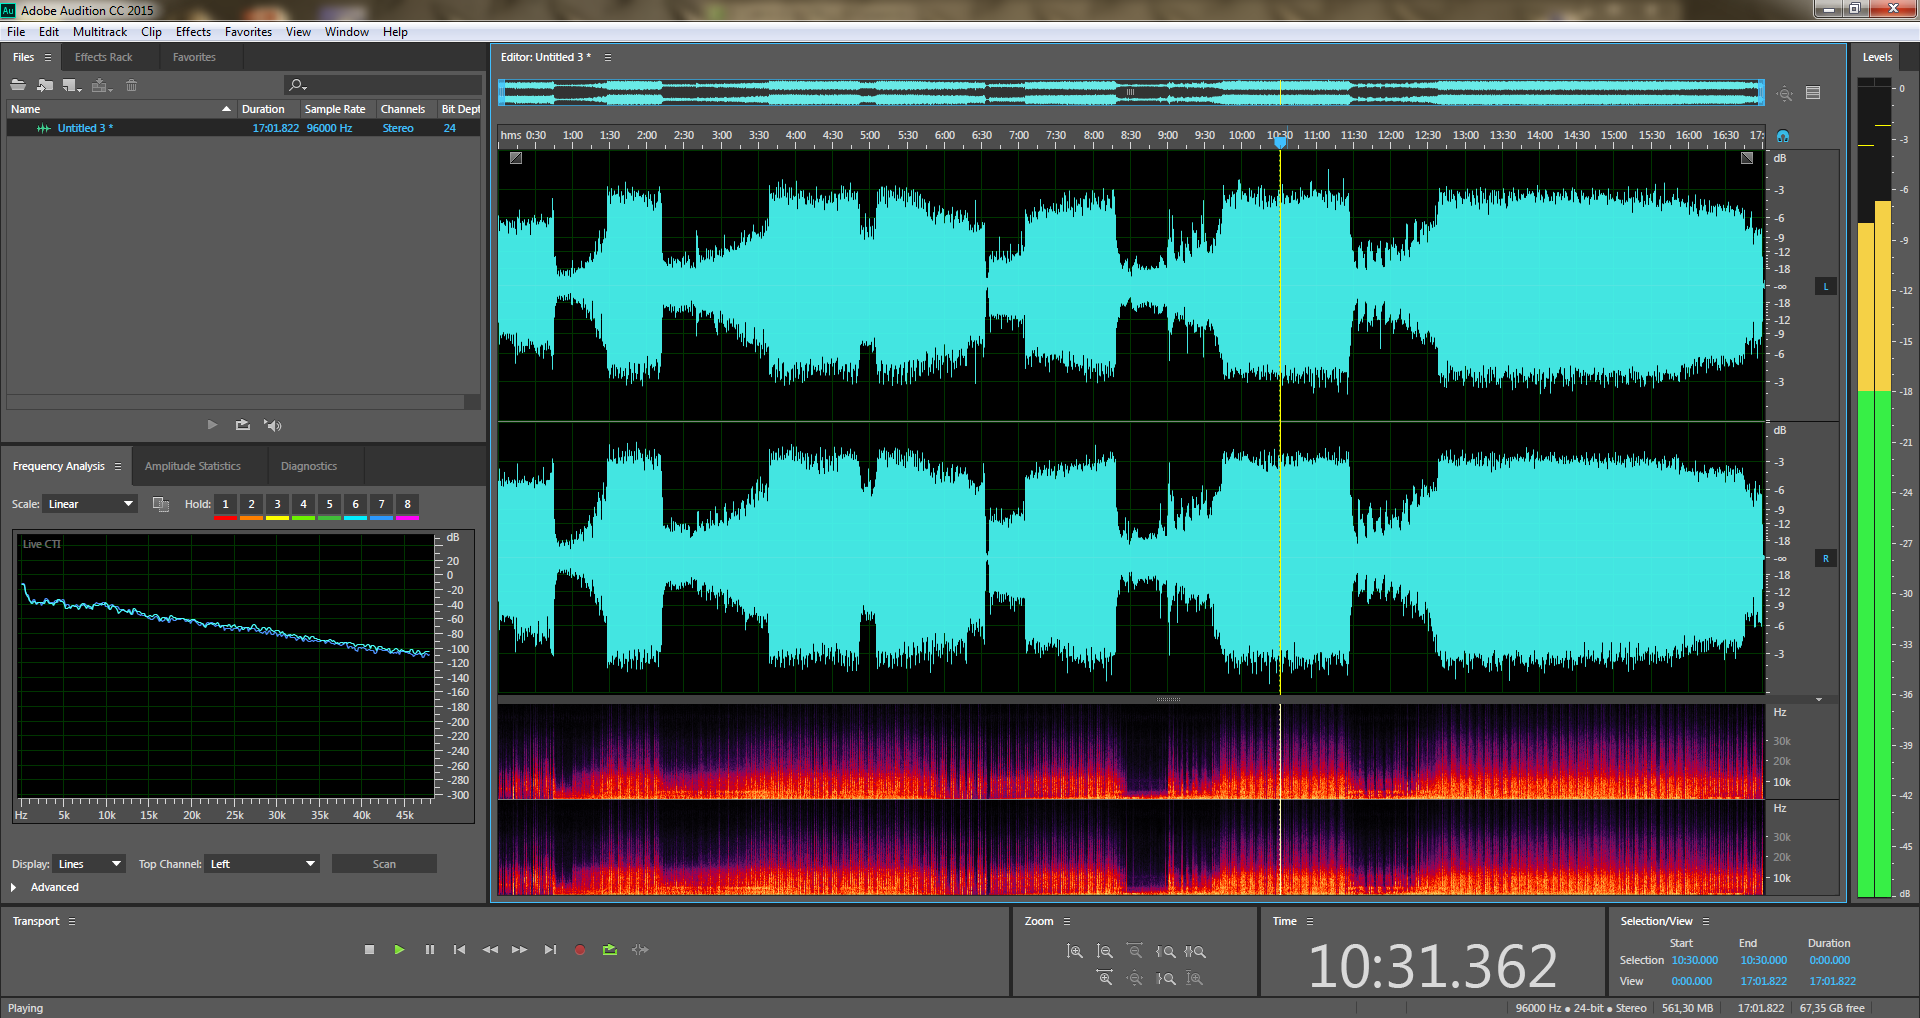Screen dimensions: 1920x1018
Task: Click the Copy-to-clipboard icon beside Scale
Action: pos(160,504)
